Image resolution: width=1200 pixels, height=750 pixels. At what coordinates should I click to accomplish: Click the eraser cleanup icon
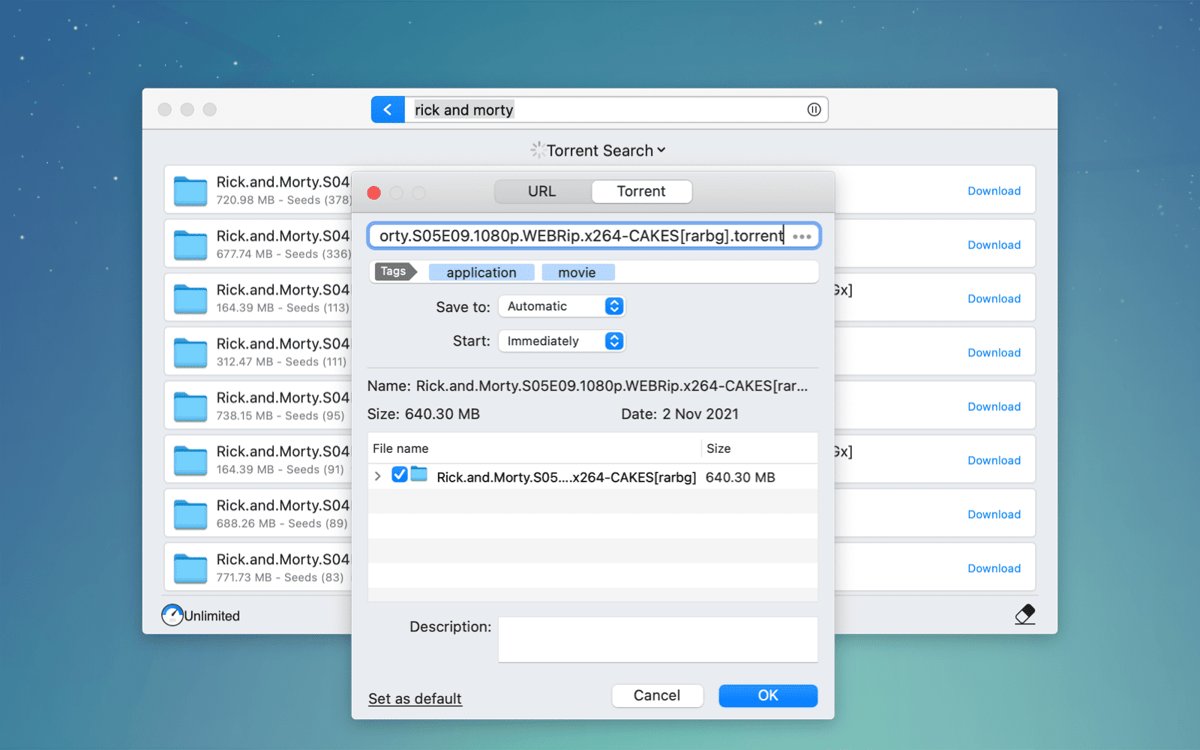[x=1024, y=615]
